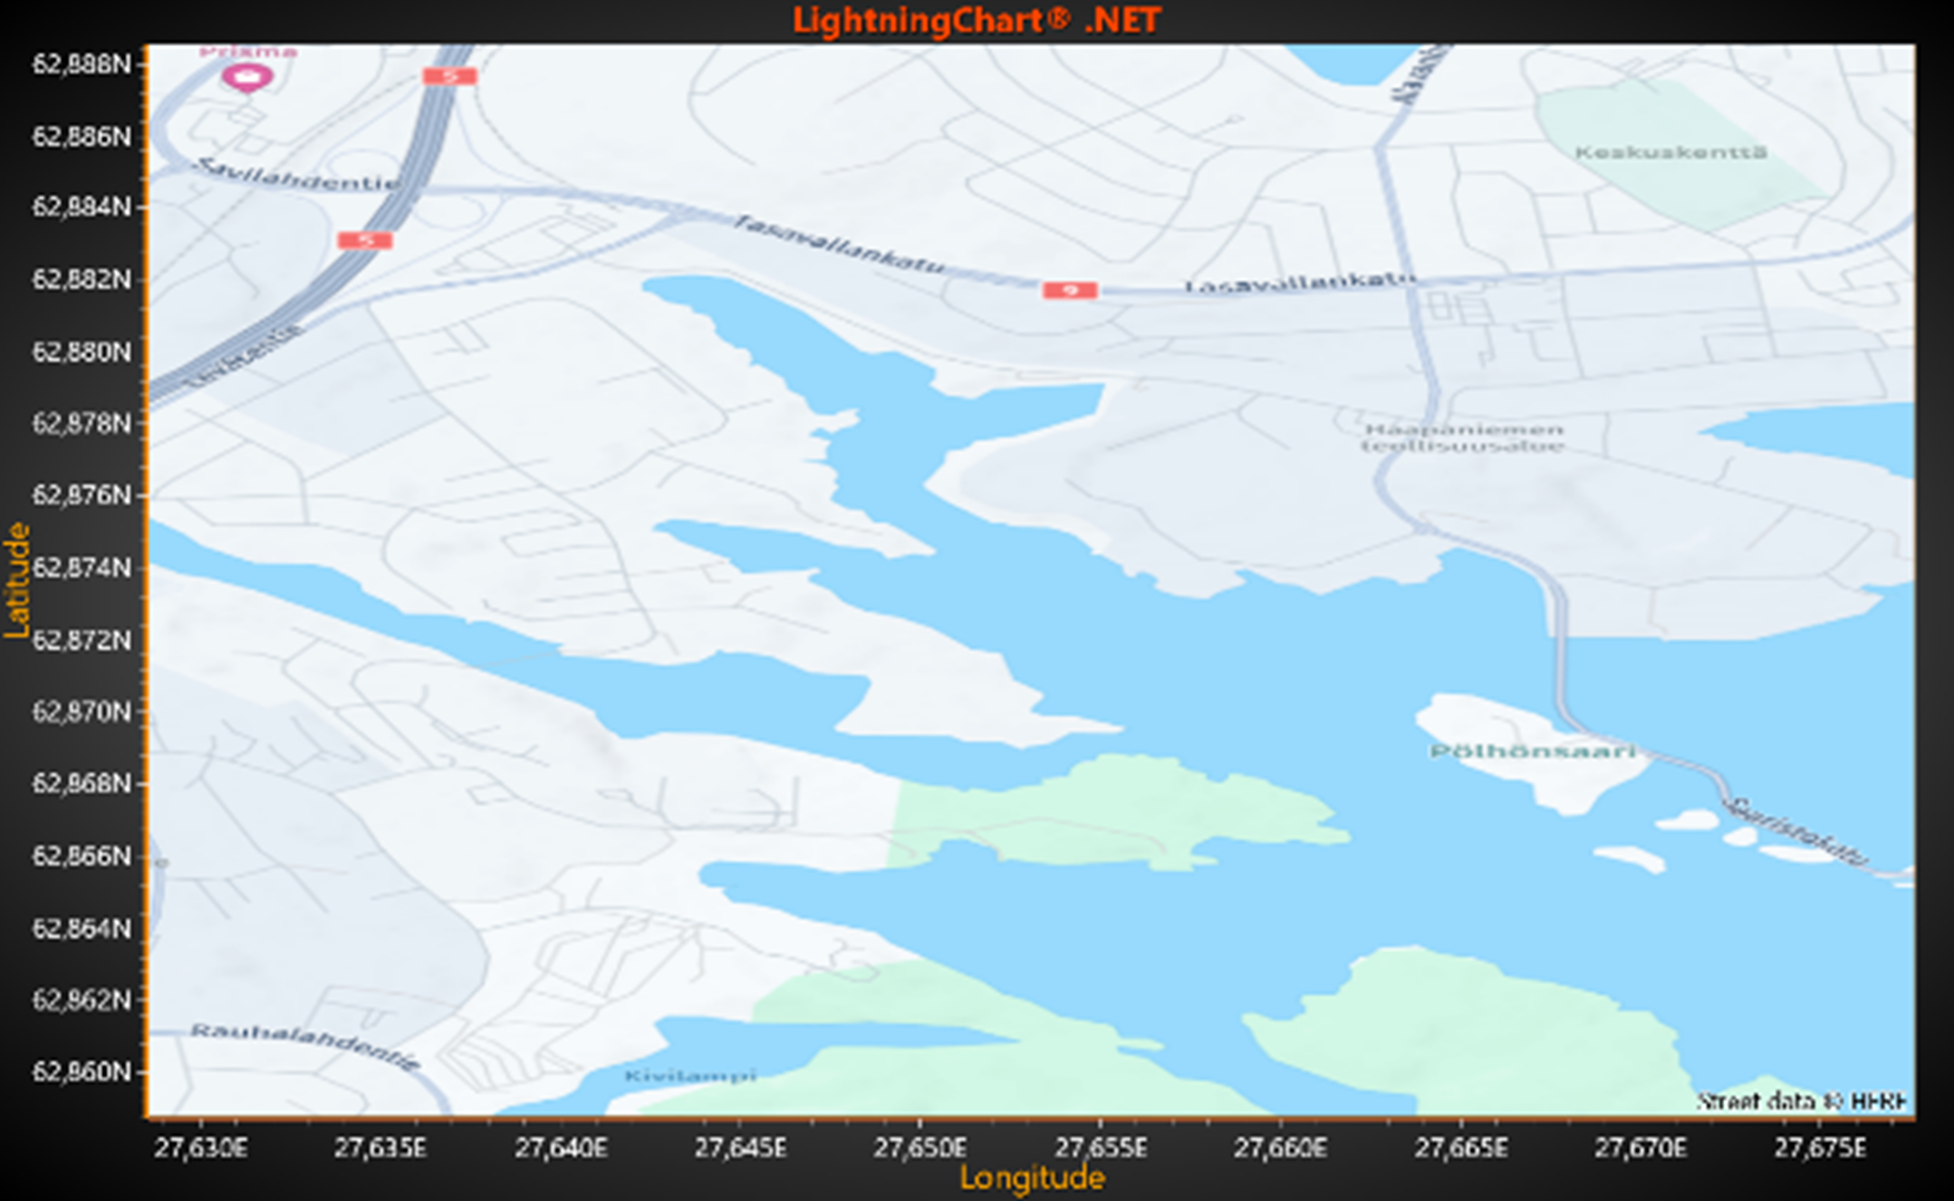Click the Keskuskenttä park label
Viewport: 1954px width, 1201px height.
coord(1671,153)
